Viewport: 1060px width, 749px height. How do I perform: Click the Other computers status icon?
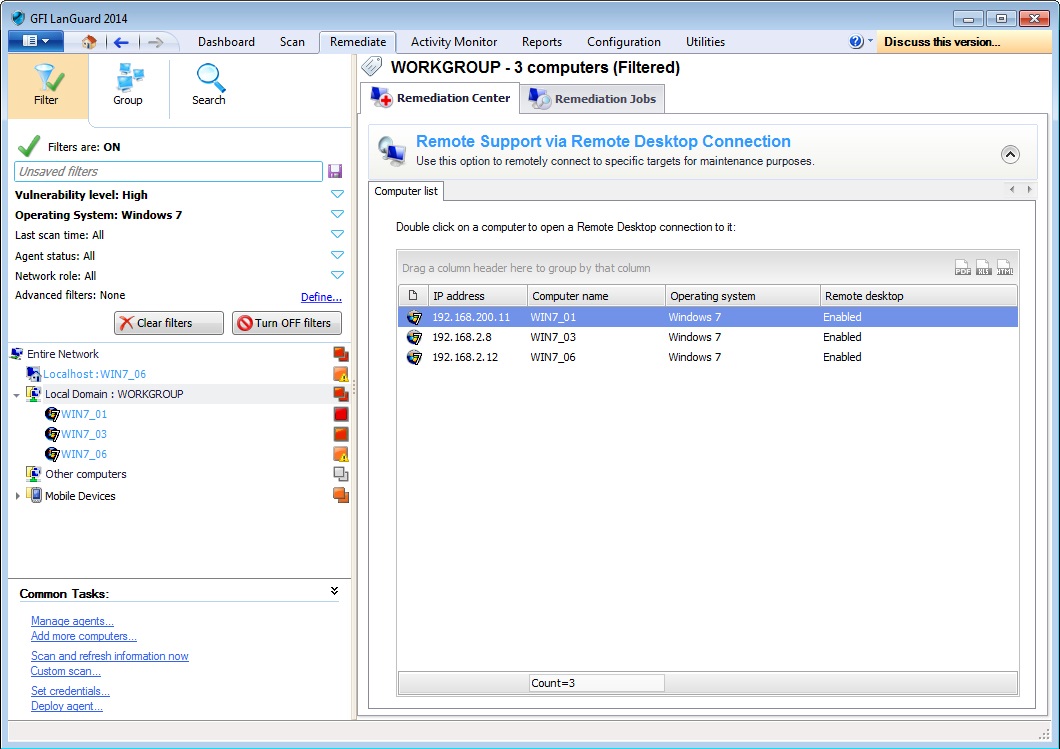coord(341,474)
